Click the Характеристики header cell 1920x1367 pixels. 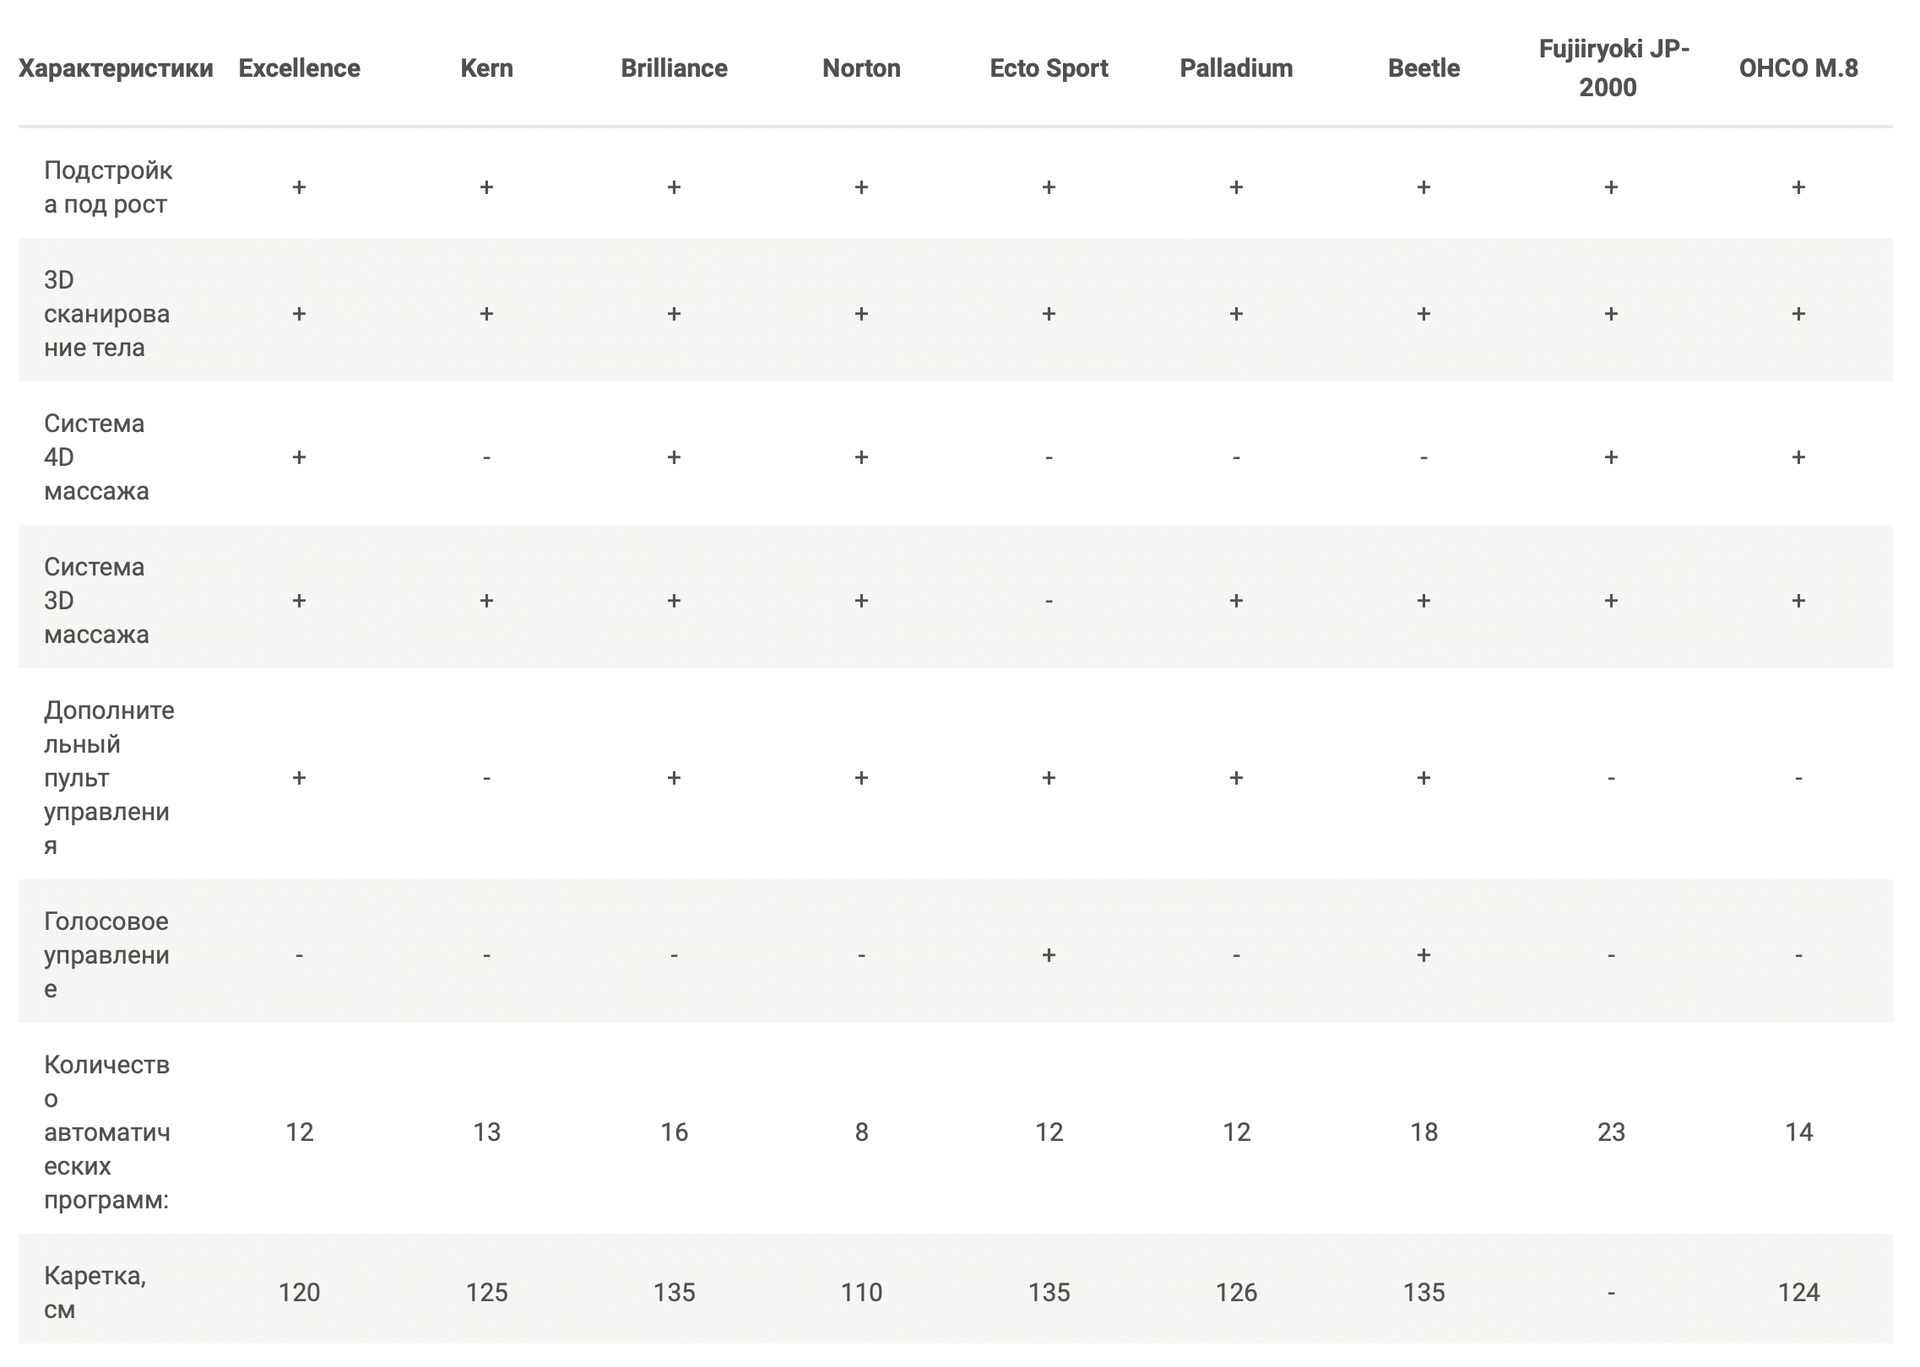click(x=116, y=68)
